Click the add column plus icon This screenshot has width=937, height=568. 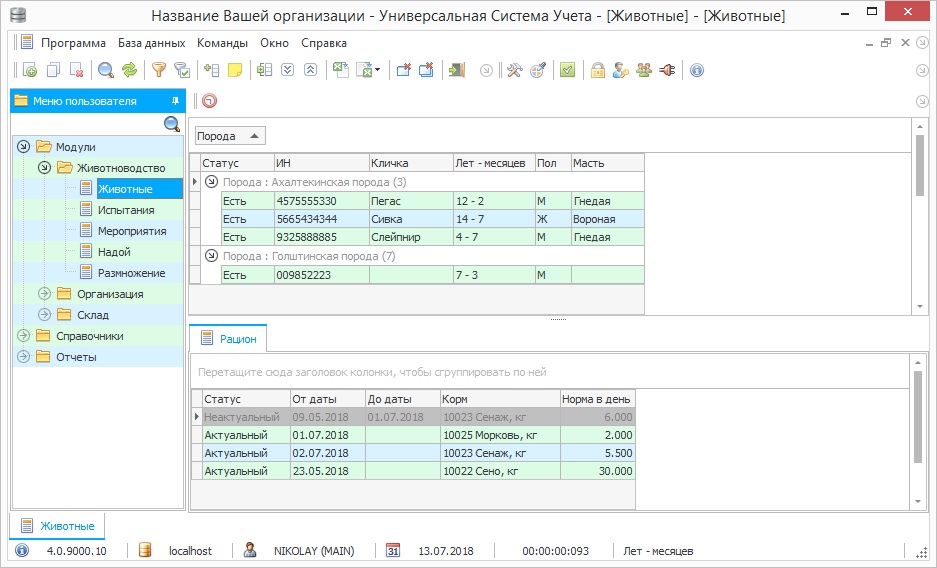coord(212,70)
